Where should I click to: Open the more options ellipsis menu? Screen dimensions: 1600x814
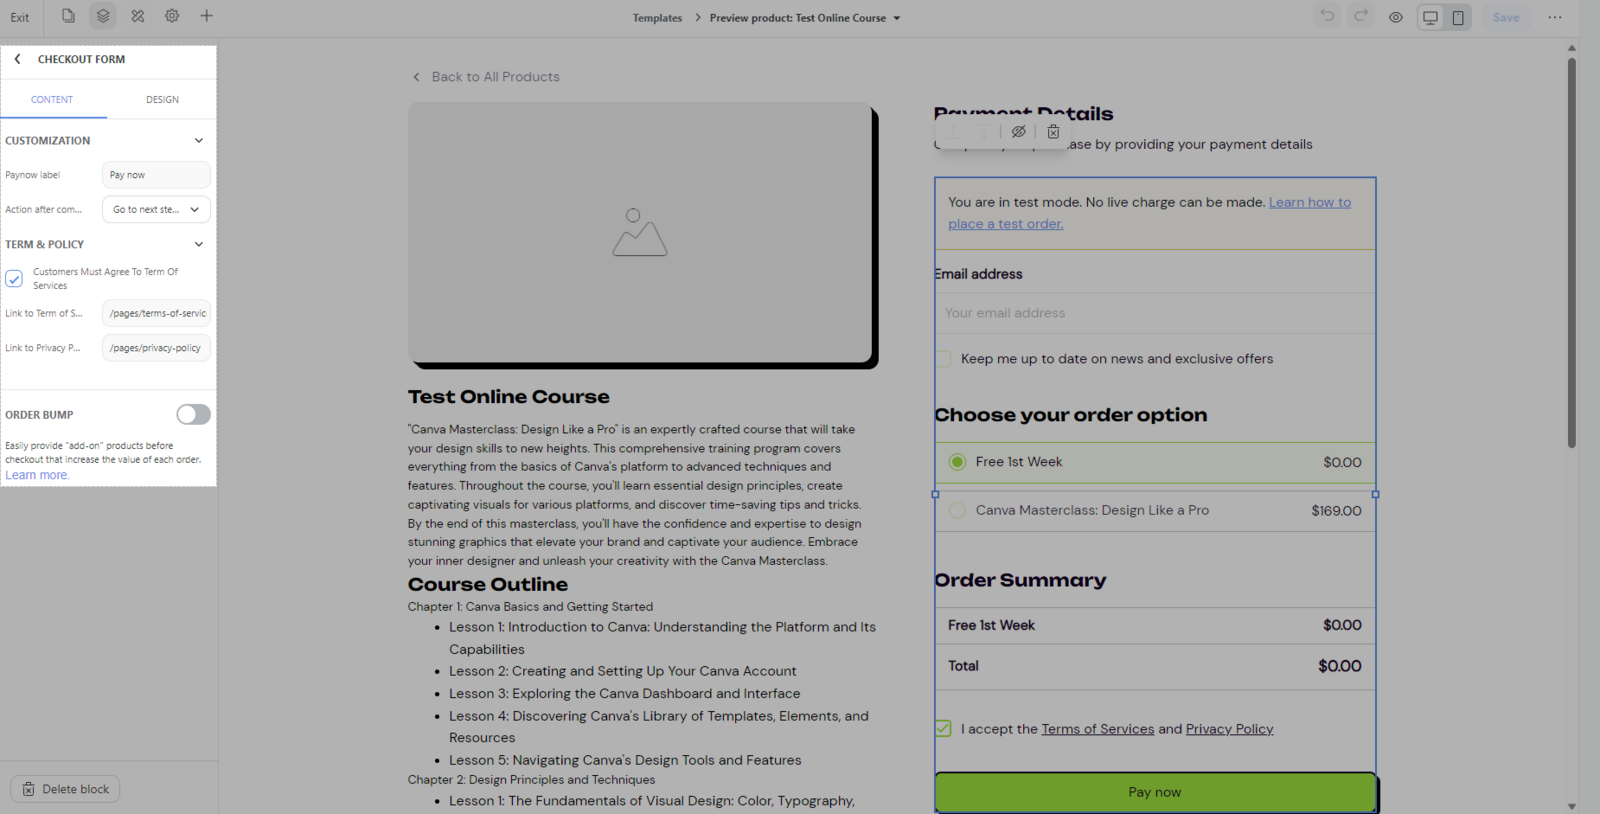click(x=1555, y=17)
